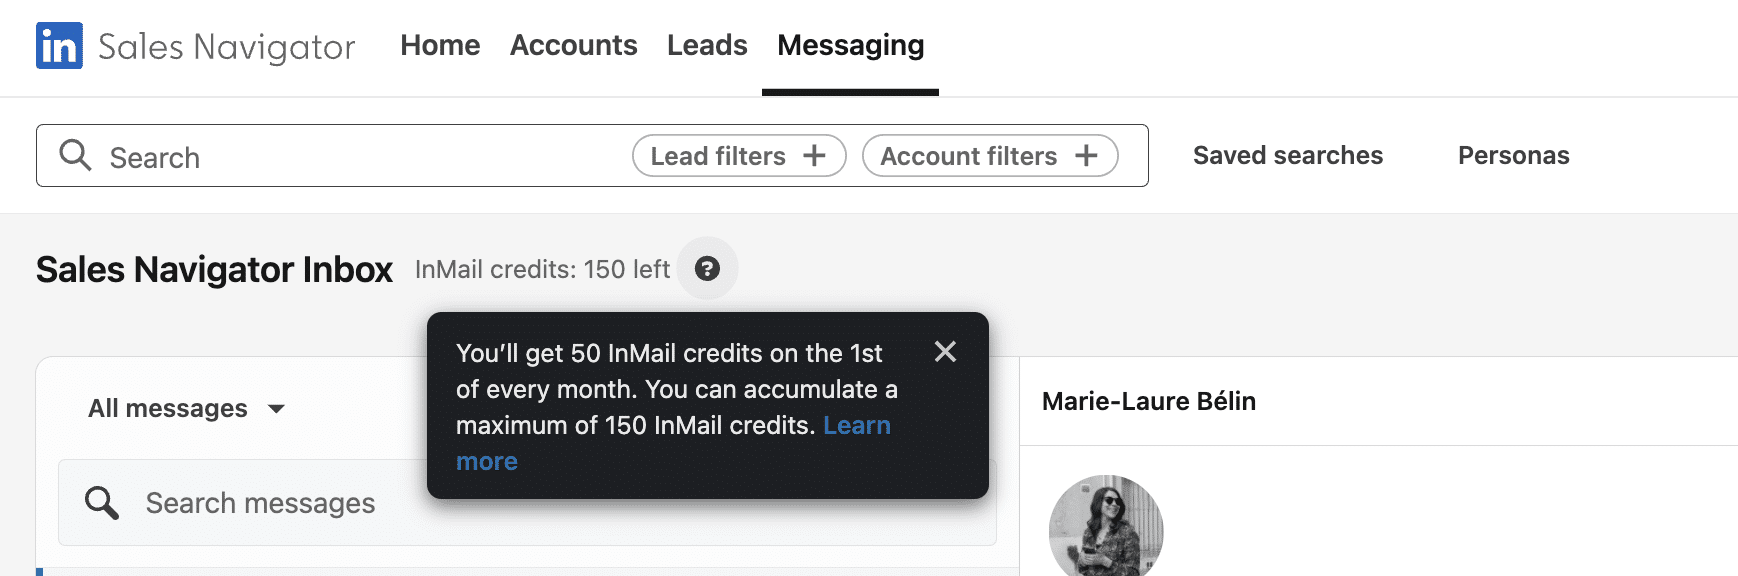
Task: Click the magnifier icon in Search messages field
Action: [x=101, y=503]
